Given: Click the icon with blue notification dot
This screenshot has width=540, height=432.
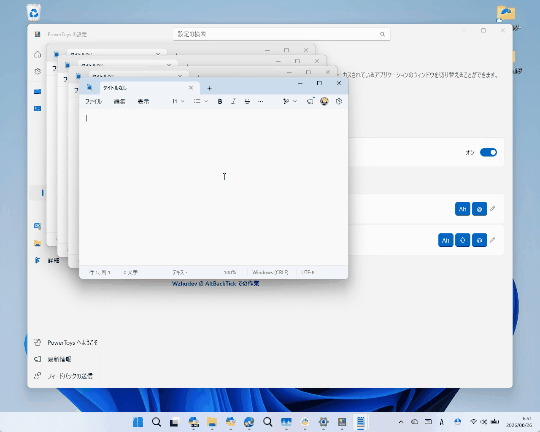Looking at the screenshot, I should [310, 101].
